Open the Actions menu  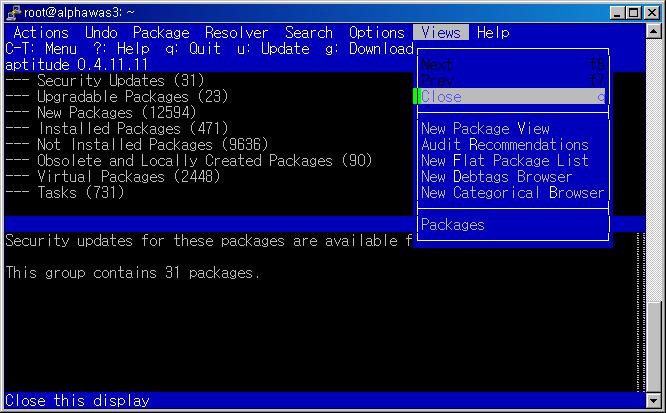pyautogui.click(x=41, y=33)
